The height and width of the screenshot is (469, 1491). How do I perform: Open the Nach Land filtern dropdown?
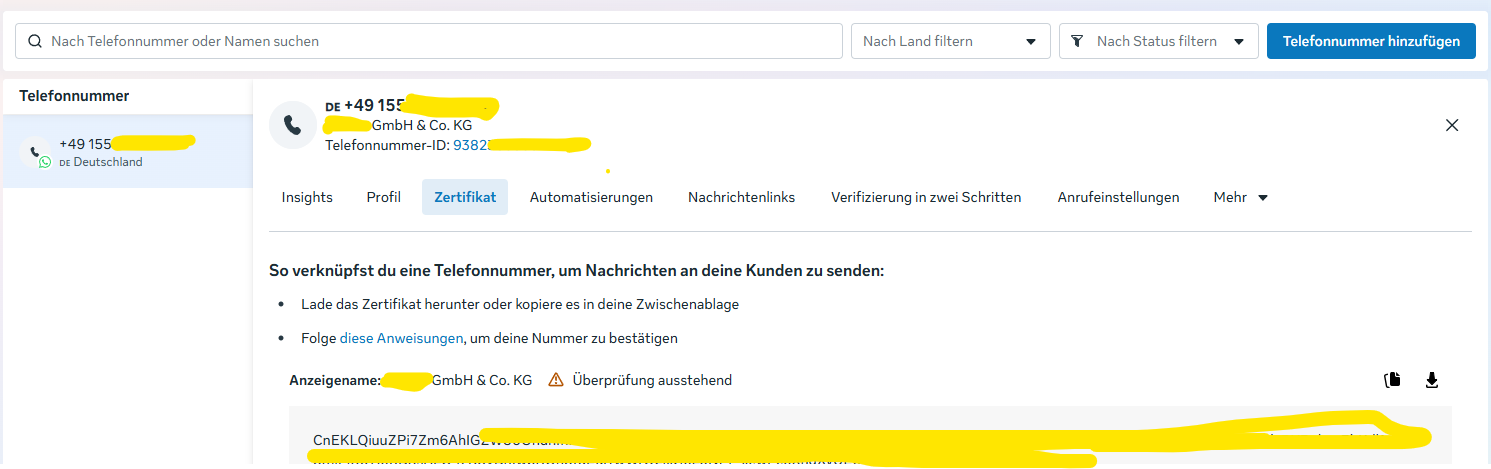(950, 41)
